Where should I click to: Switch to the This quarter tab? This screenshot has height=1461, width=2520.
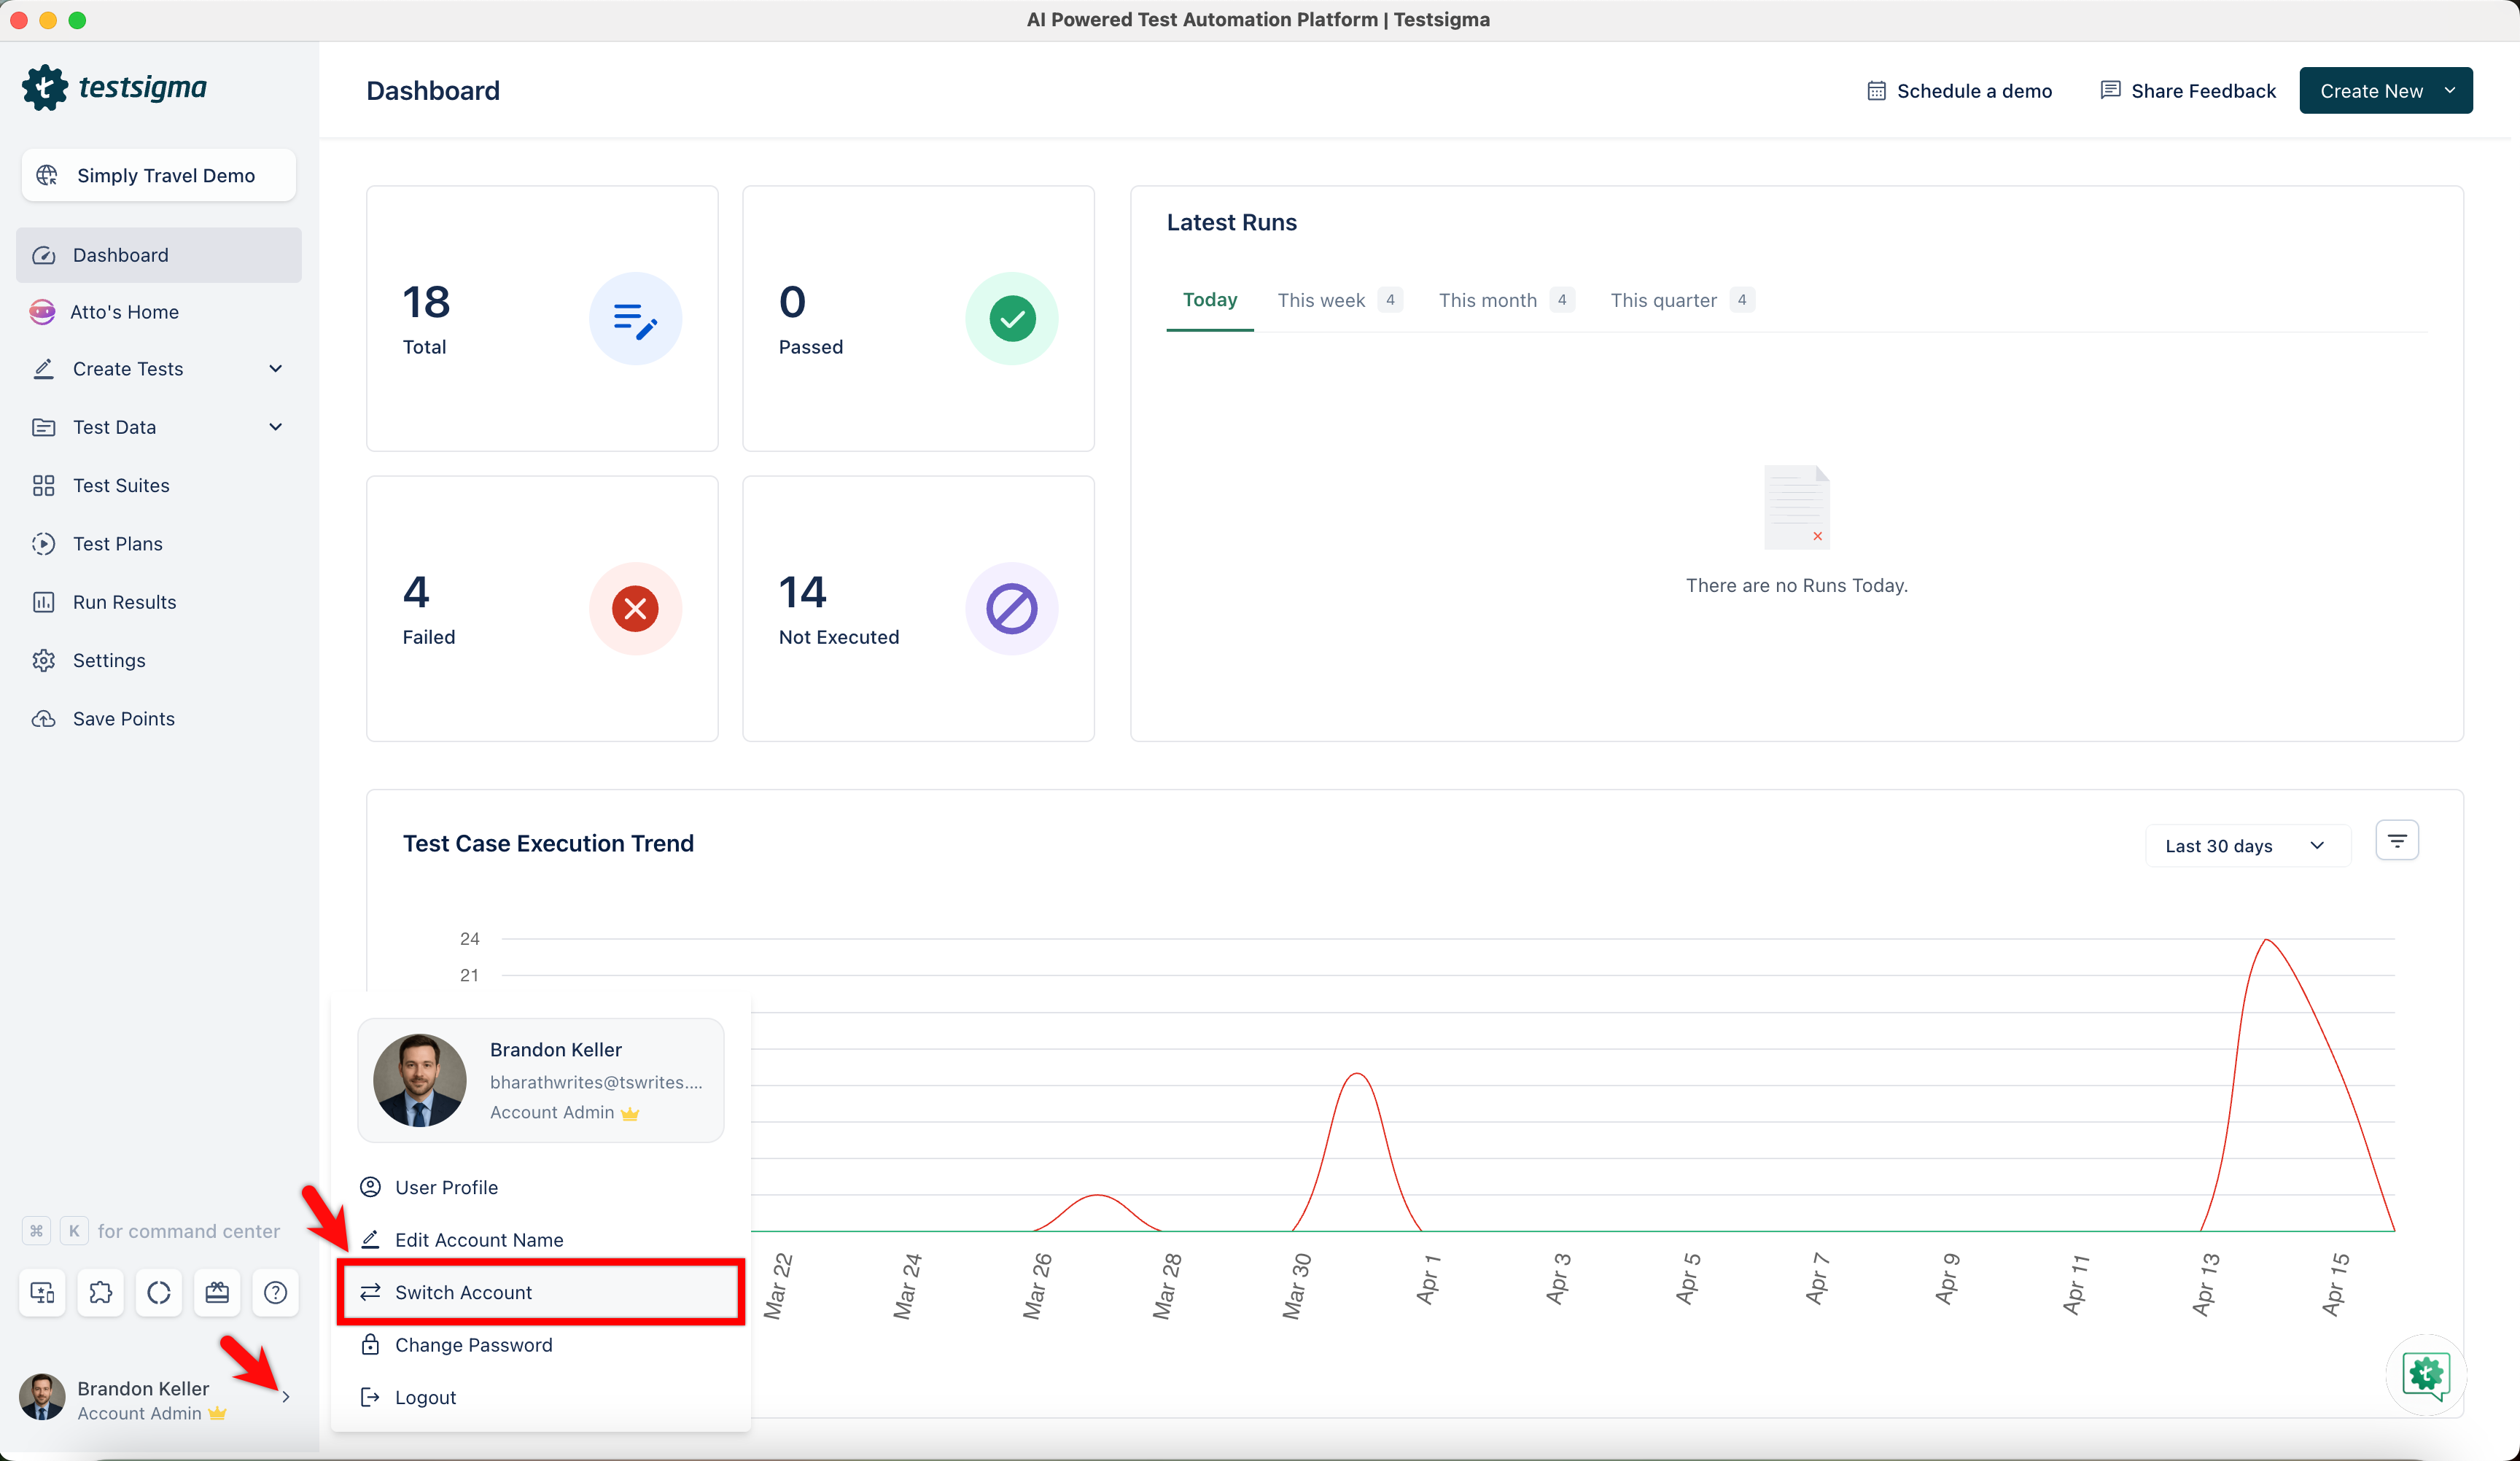click(x=1663, y=300)
